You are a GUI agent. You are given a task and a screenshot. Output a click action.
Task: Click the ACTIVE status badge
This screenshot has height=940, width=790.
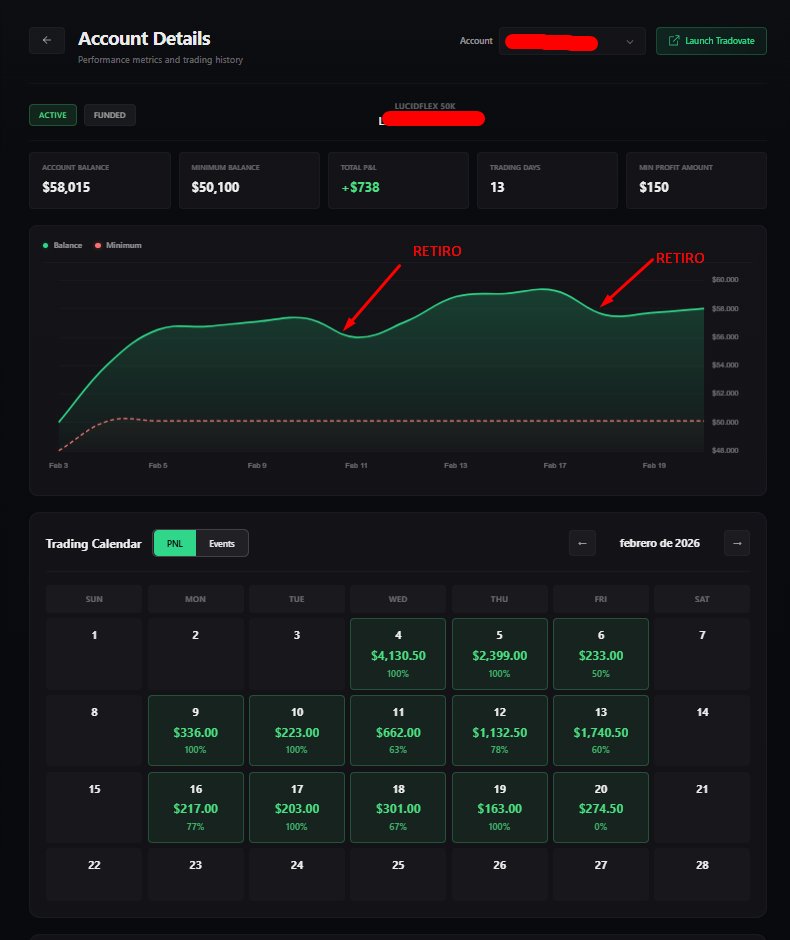tap(53, 115)
